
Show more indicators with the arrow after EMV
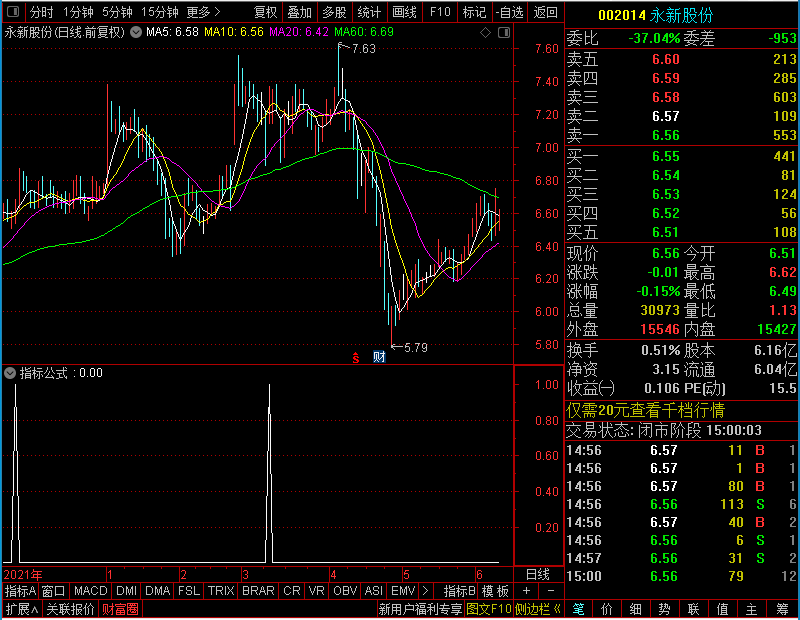pos(426,591)
